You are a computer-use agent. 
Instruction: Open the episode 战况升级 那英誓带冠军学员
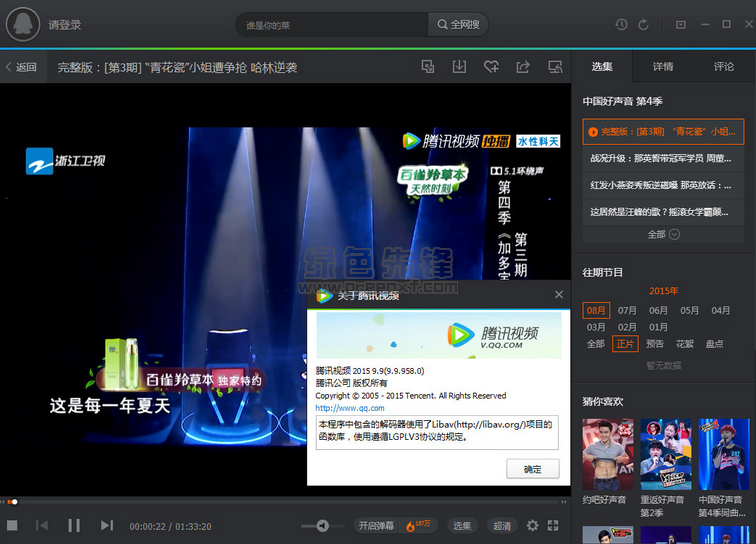(663, 158)
